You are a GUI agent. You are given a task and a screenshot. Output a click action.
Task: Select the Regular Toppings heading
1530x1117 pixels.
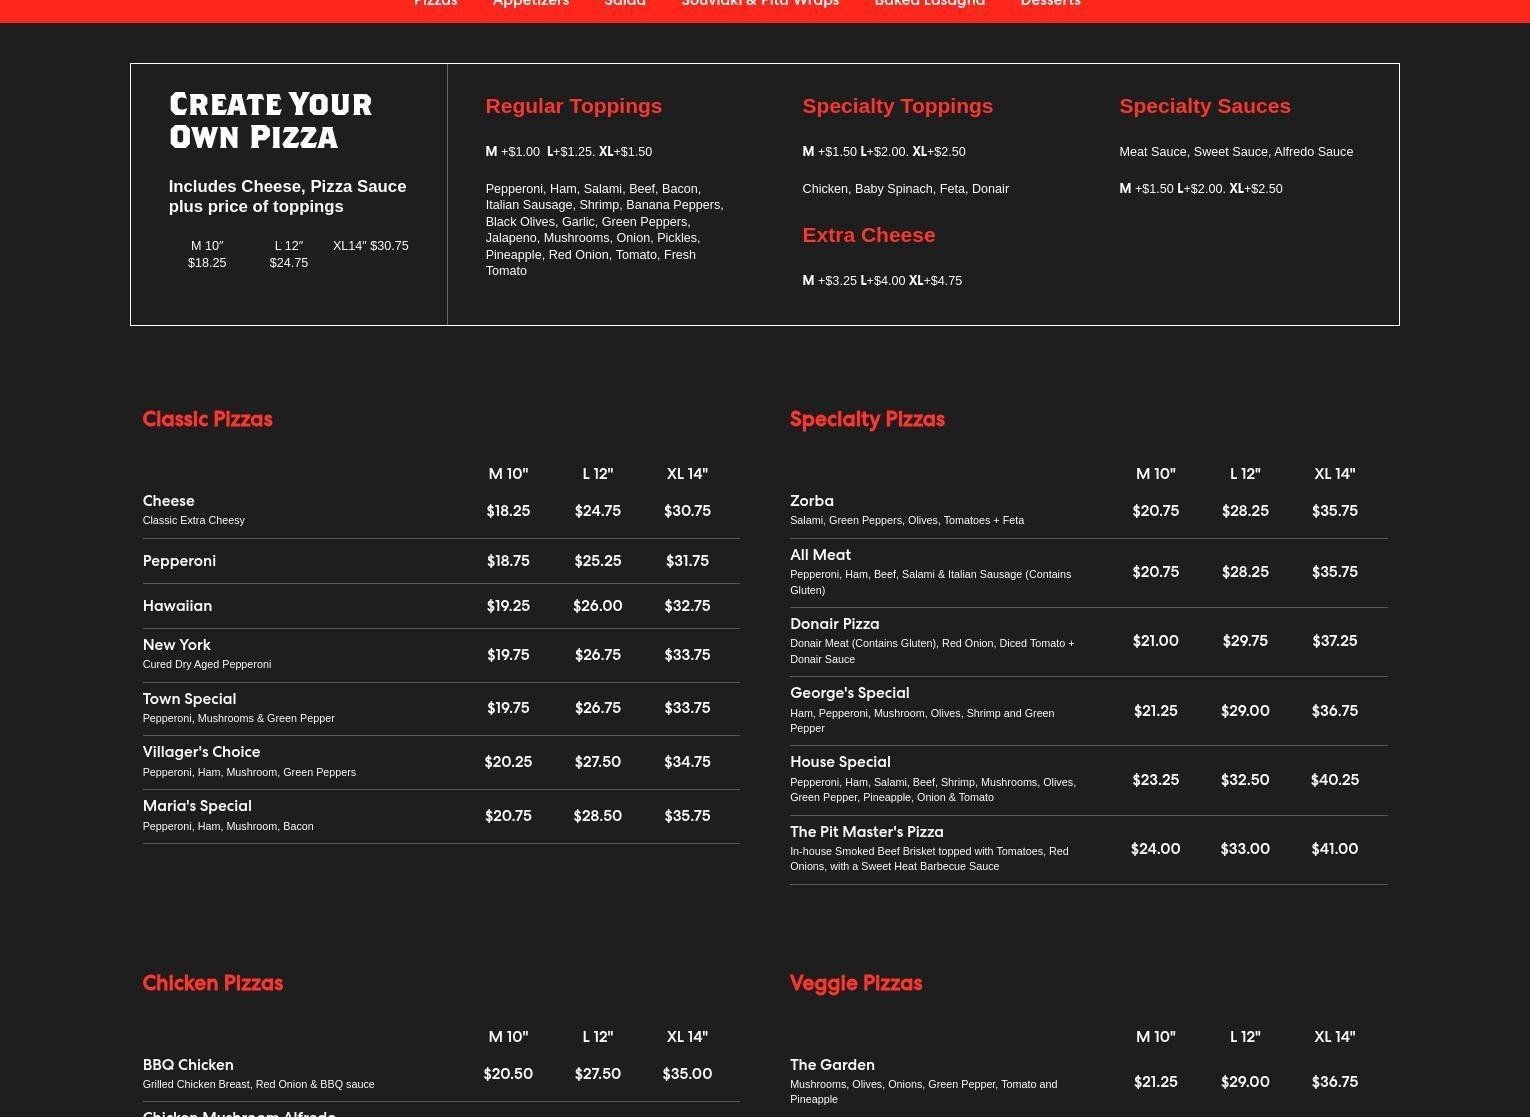click(x=573, y=106)
